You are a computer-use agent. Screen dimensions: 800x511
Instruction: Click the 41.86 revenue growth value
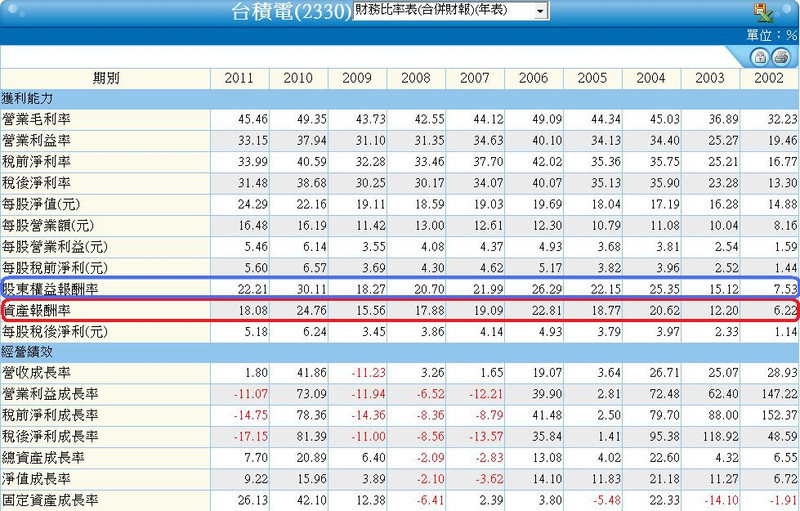coord(312,373)
